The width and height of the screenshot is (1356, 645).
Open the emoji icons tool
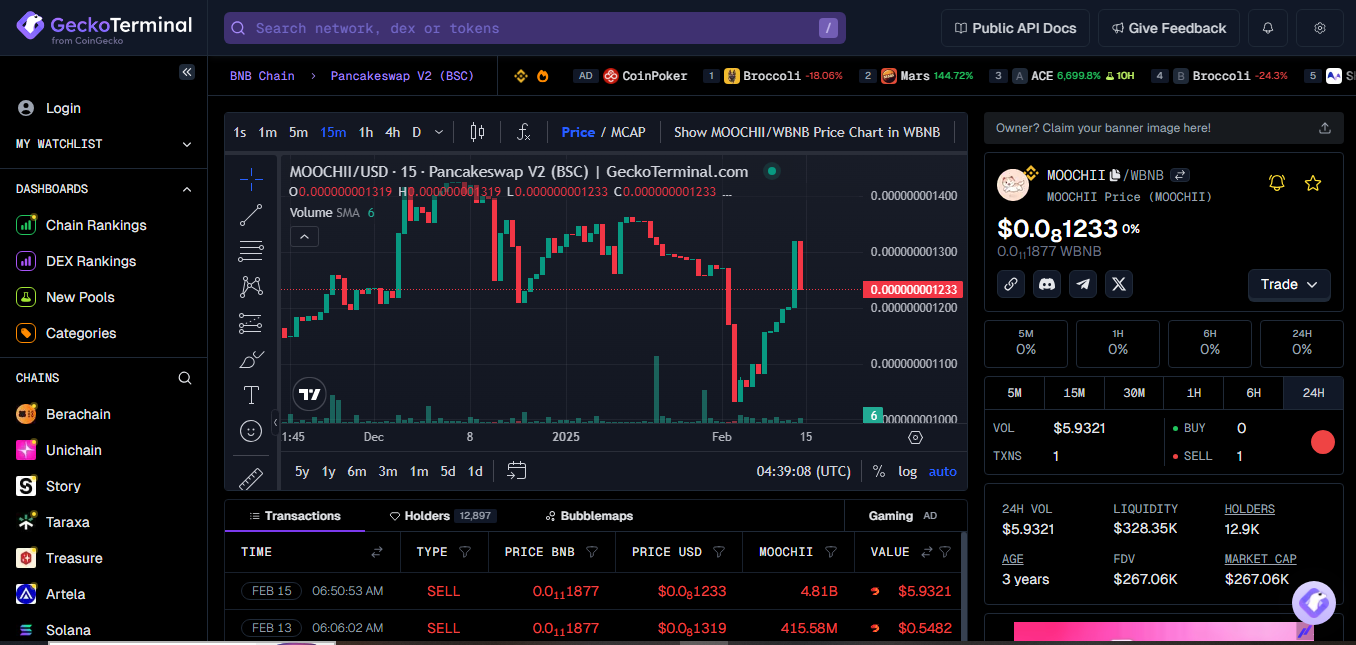[x=251, y=431]
